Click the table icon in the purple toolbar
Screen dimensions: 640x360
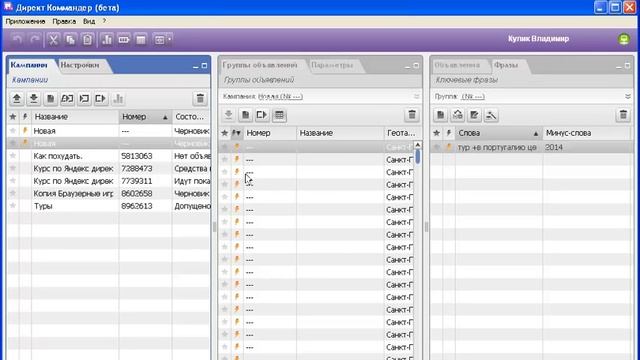tap(141, 40)
